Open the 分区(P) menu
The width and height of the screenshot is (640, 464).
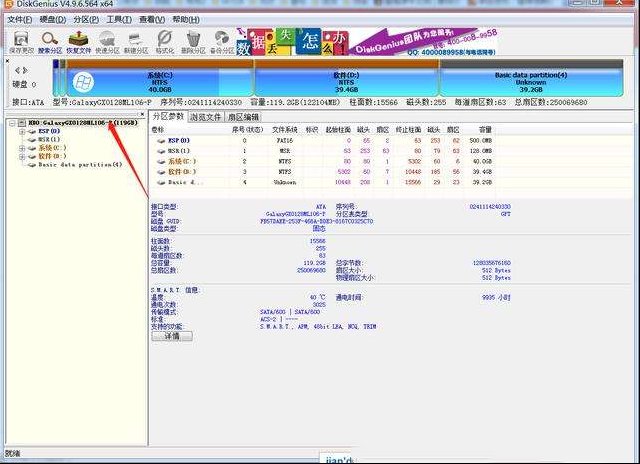click(86, 20)
